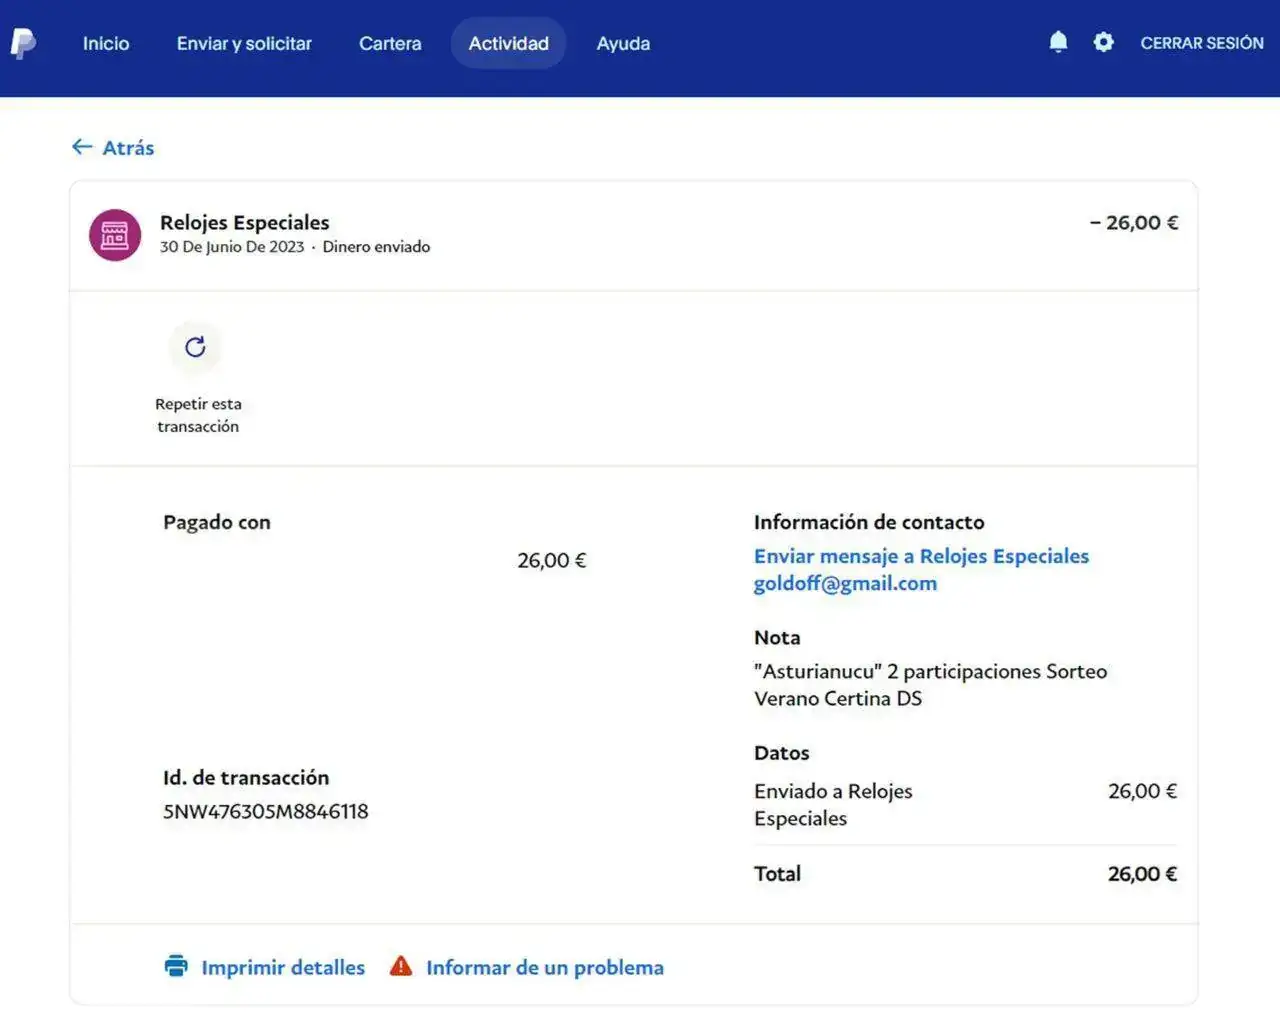Click the 26,00 € amount under Pagado con
This screenshot has height=1030, width=1280.
point(552,560)
